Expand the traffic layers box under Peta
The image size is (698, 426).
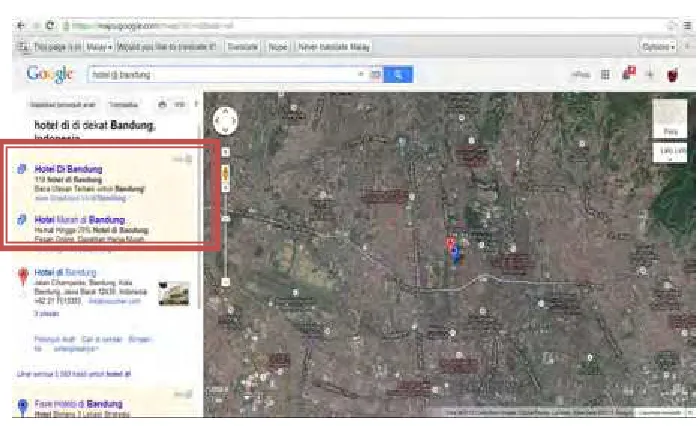coord(670,152)
